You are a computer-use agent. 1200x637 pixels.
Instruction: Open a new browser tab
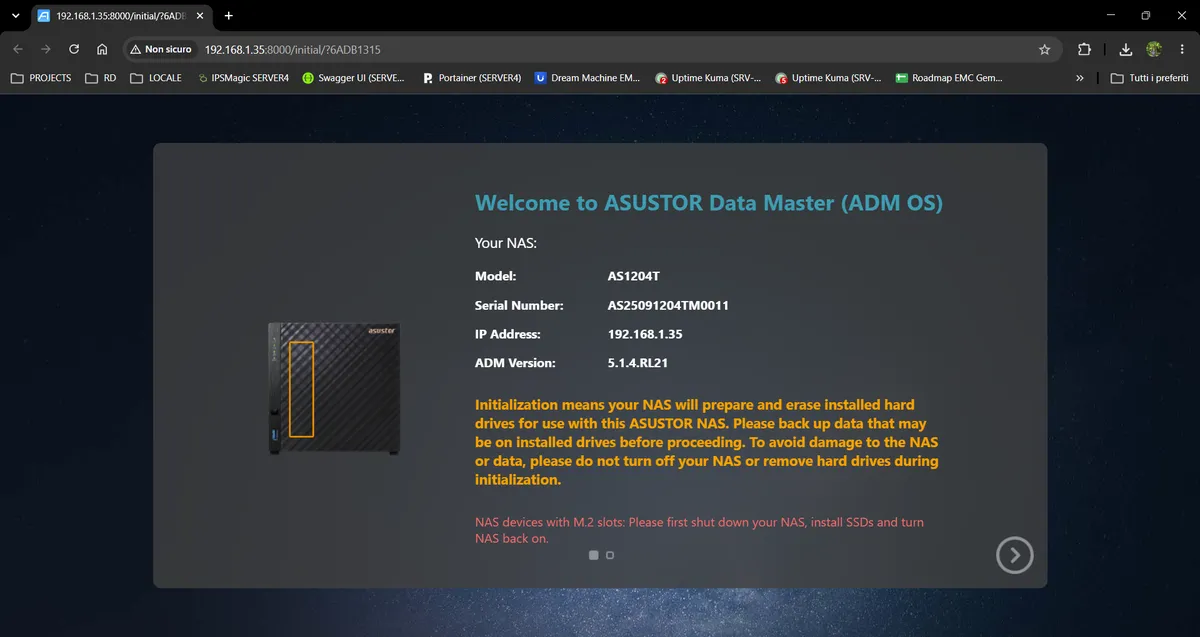coord(228,16)
